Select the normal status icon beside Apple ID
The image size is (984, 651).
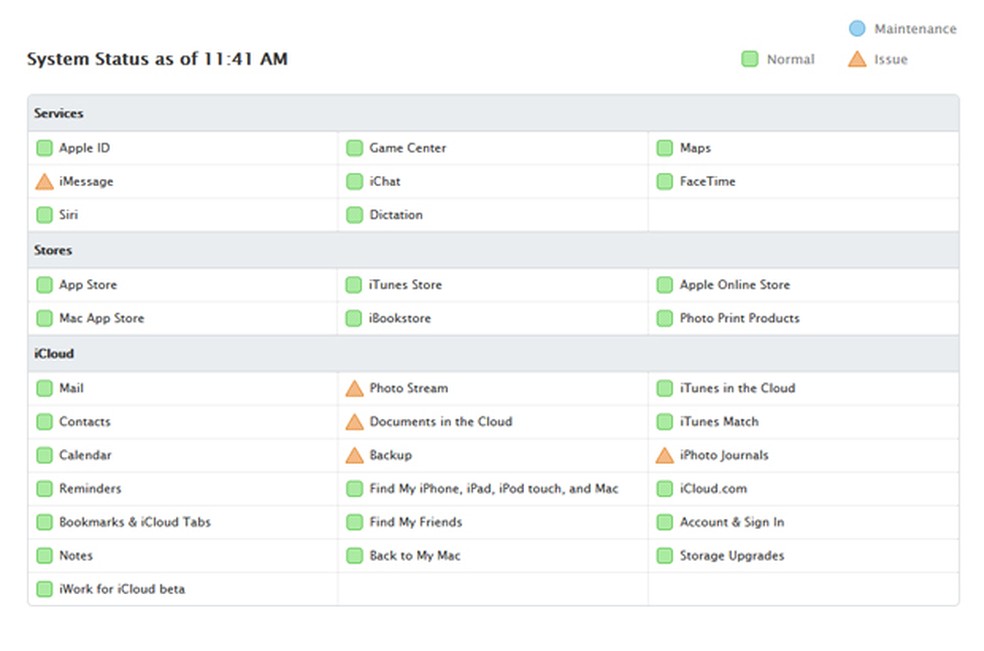click(44, 147)
